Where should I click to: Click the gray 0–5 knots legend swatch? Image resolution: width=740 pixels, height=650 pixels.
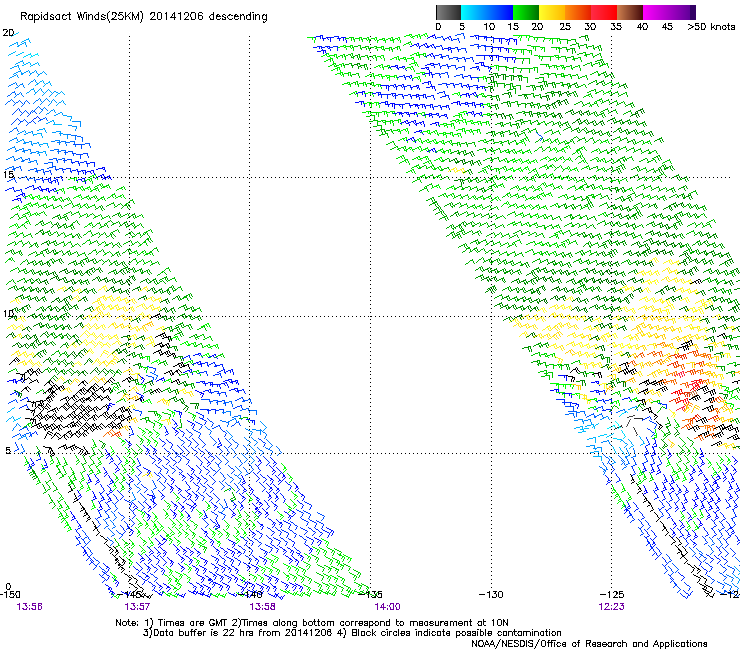click(x=448, y=12)
